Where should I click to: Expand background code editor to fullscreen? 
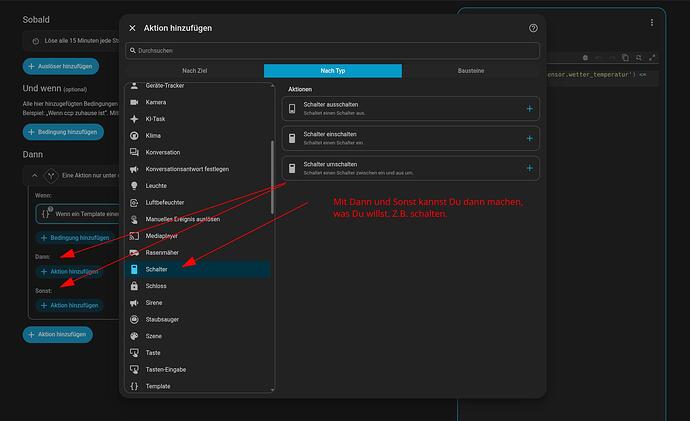tap(652, 58)
